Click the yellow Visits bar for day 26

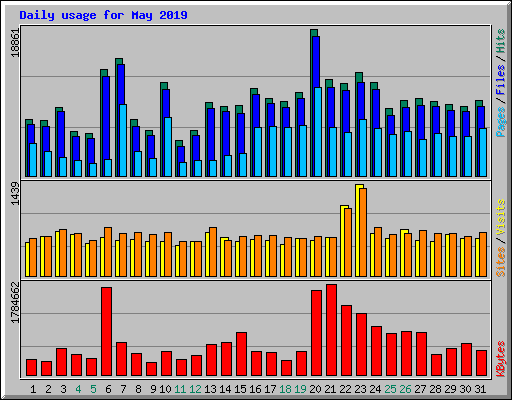tap(403, 253)
